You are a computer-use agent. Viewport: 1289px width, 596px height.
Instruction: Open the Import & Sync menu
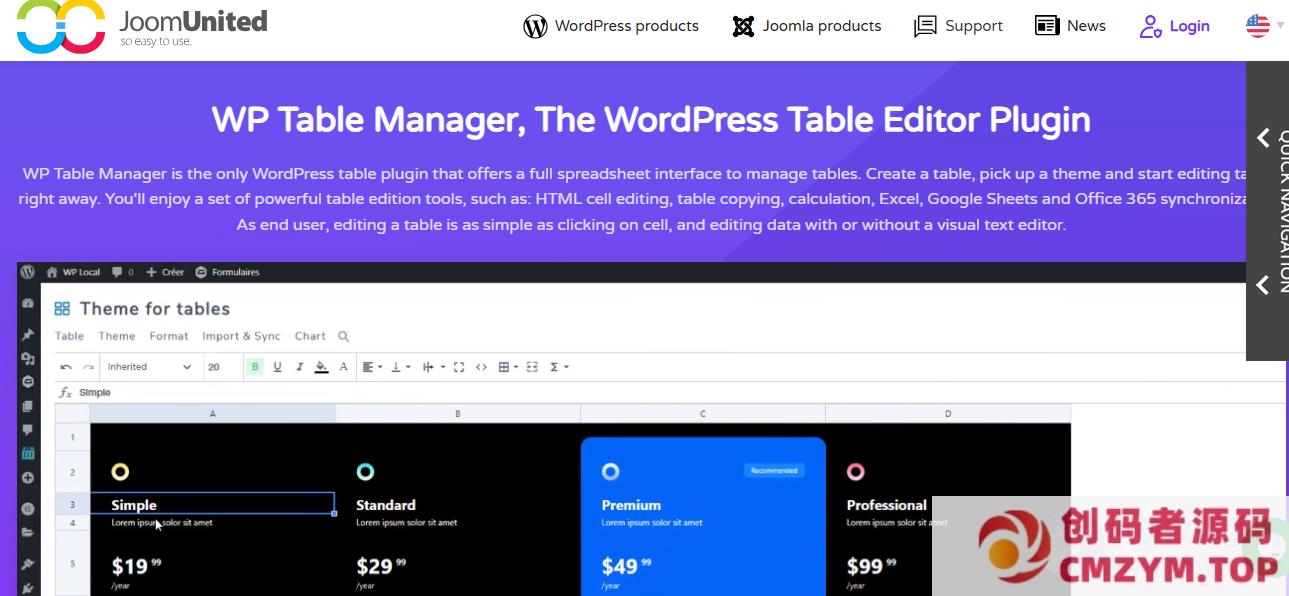pos(241,336)
